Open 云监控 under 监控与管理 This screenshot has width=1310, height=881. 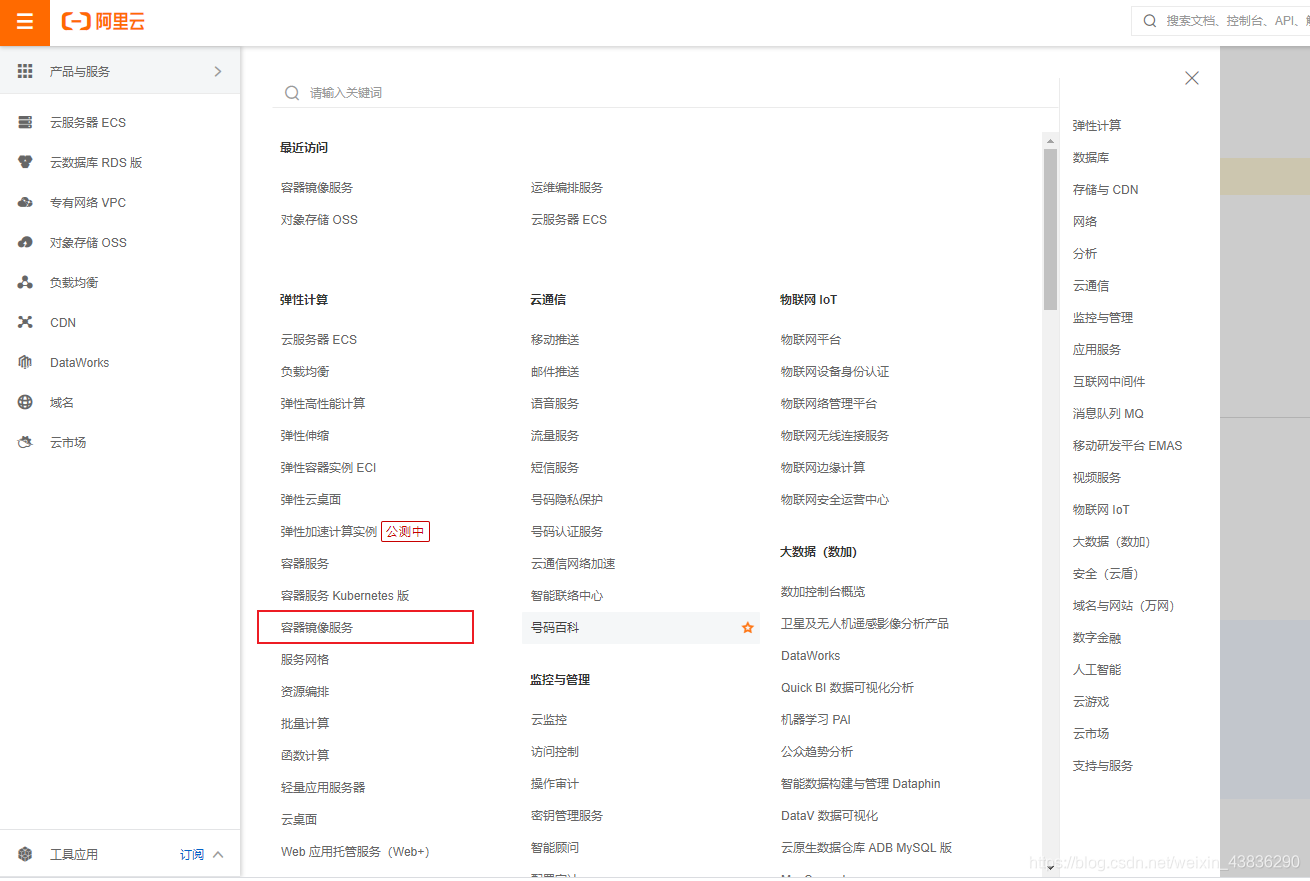tap(549, 719)
